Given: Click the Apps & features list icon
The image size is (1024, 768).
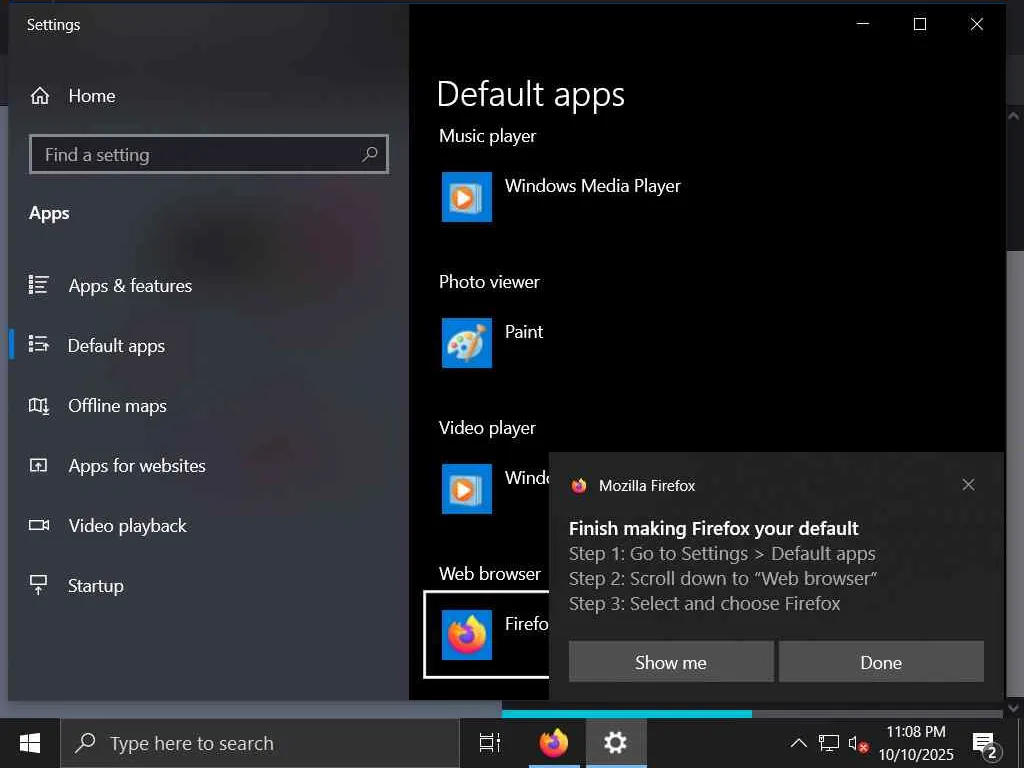Looking at the screenshot, I should coord(39,285).
